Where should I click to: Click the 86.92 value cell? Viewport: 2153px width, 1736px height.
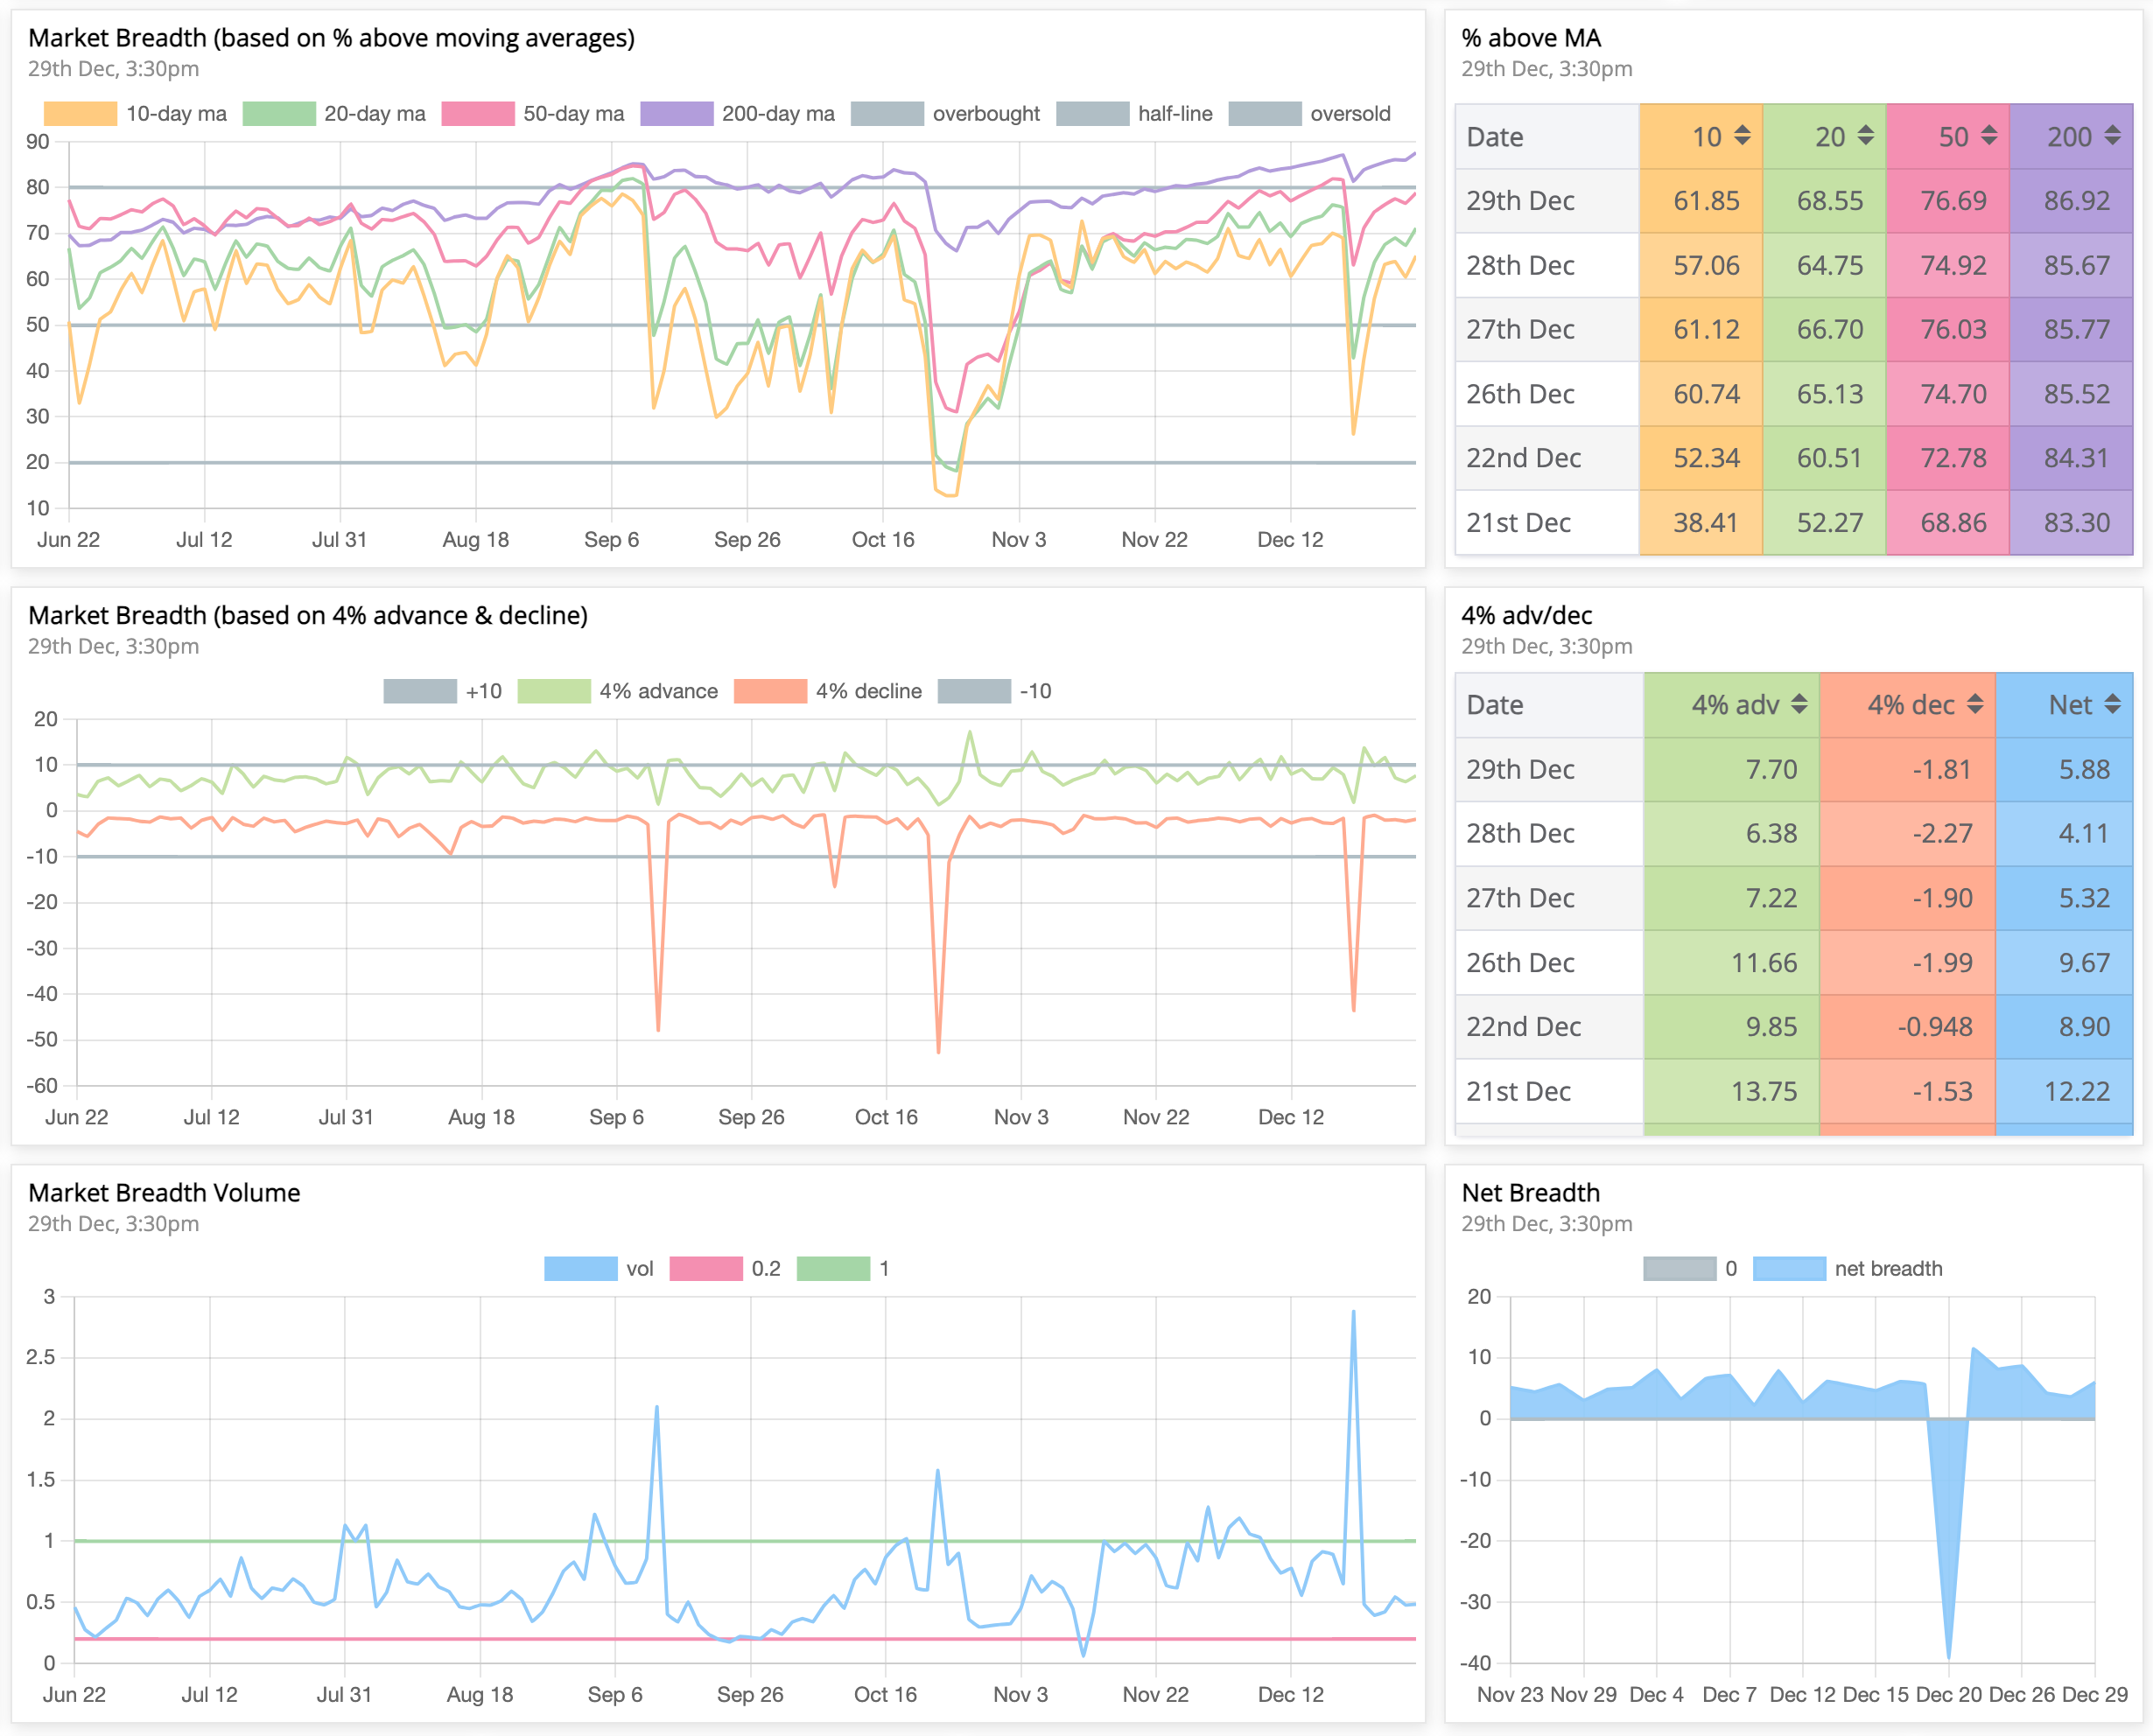[x=2071, y=201]
